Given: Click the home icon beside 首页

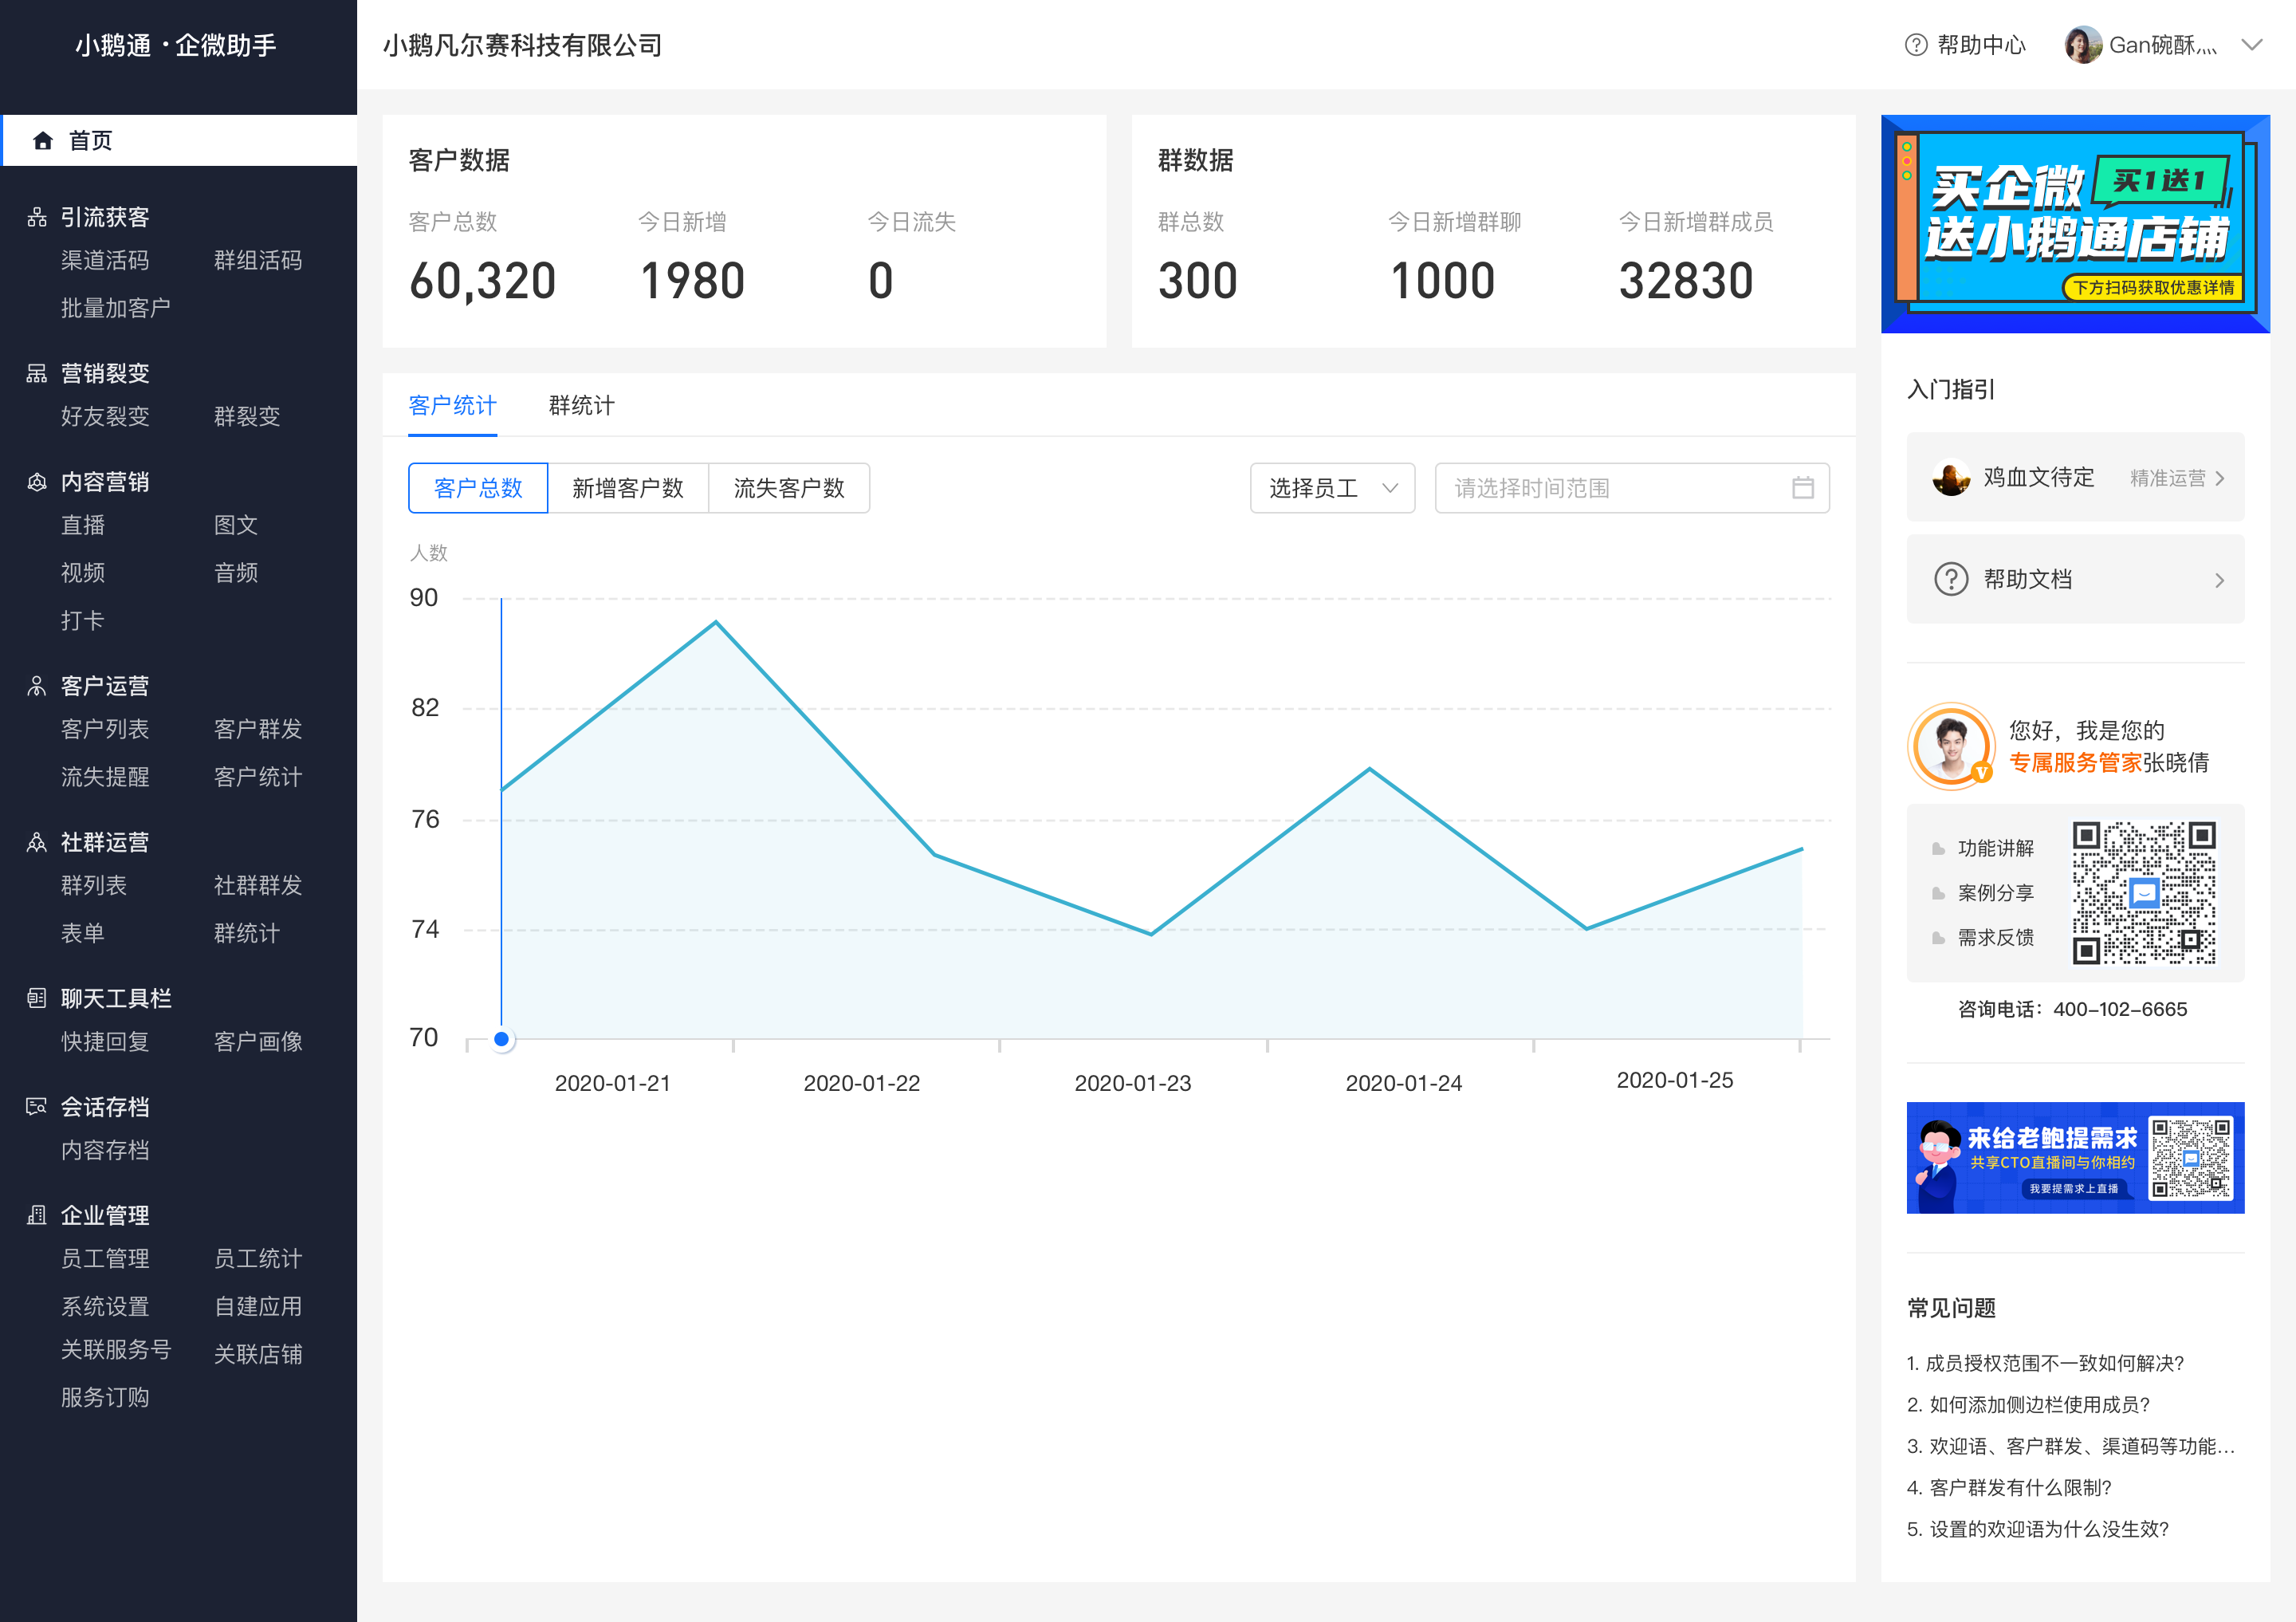Looking at the screenshot, I should tap(42, 141).
